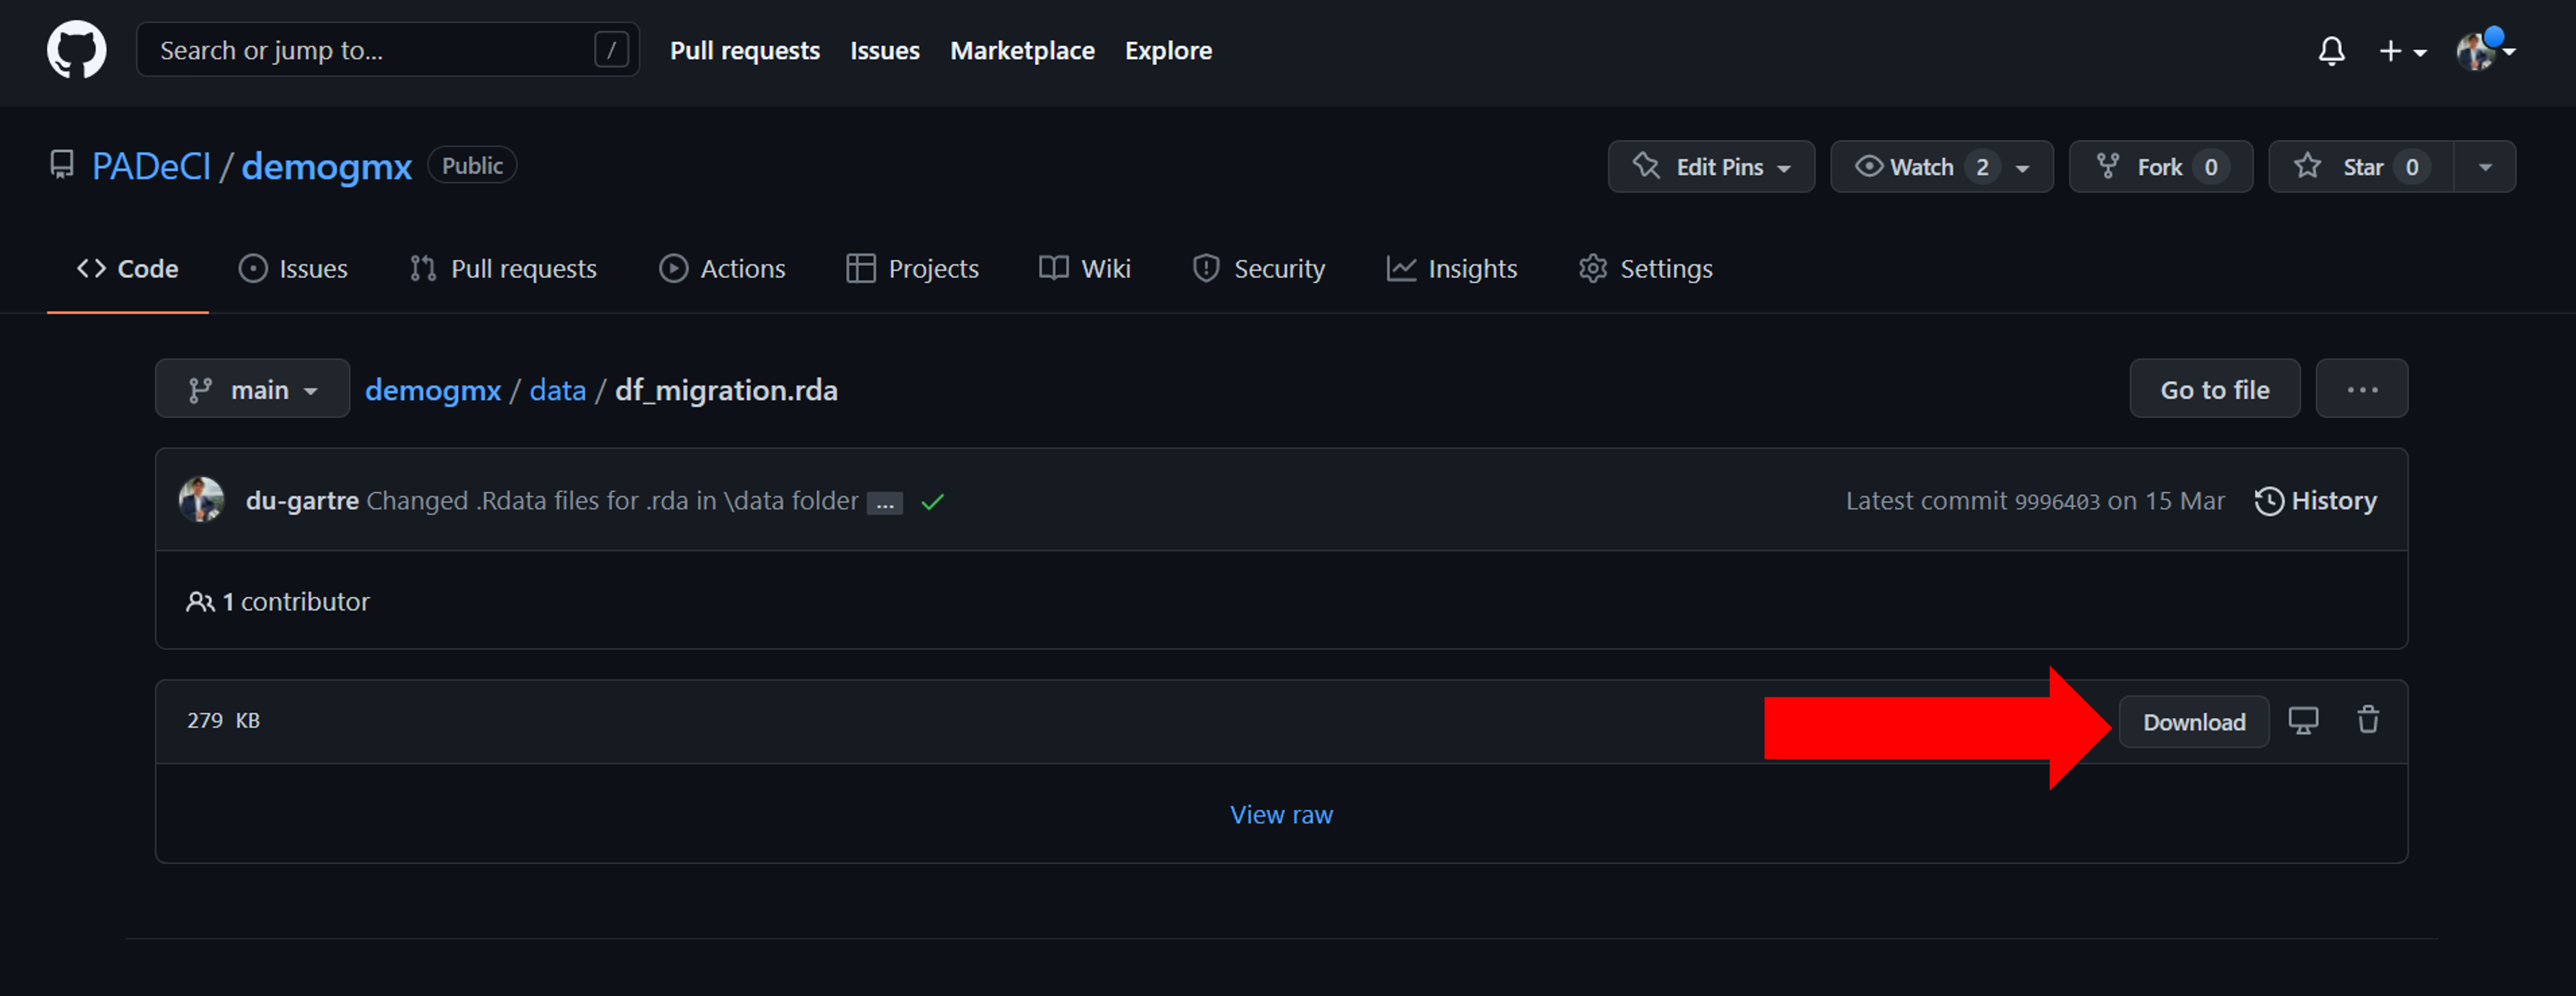Open file in GitHub Desktop icon

point(2303,721)
